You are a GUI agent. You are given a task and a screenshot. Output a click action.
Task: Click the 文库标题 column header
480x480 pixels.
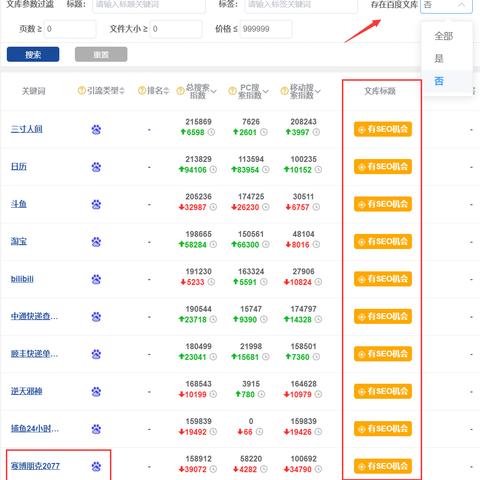point(380,91)
